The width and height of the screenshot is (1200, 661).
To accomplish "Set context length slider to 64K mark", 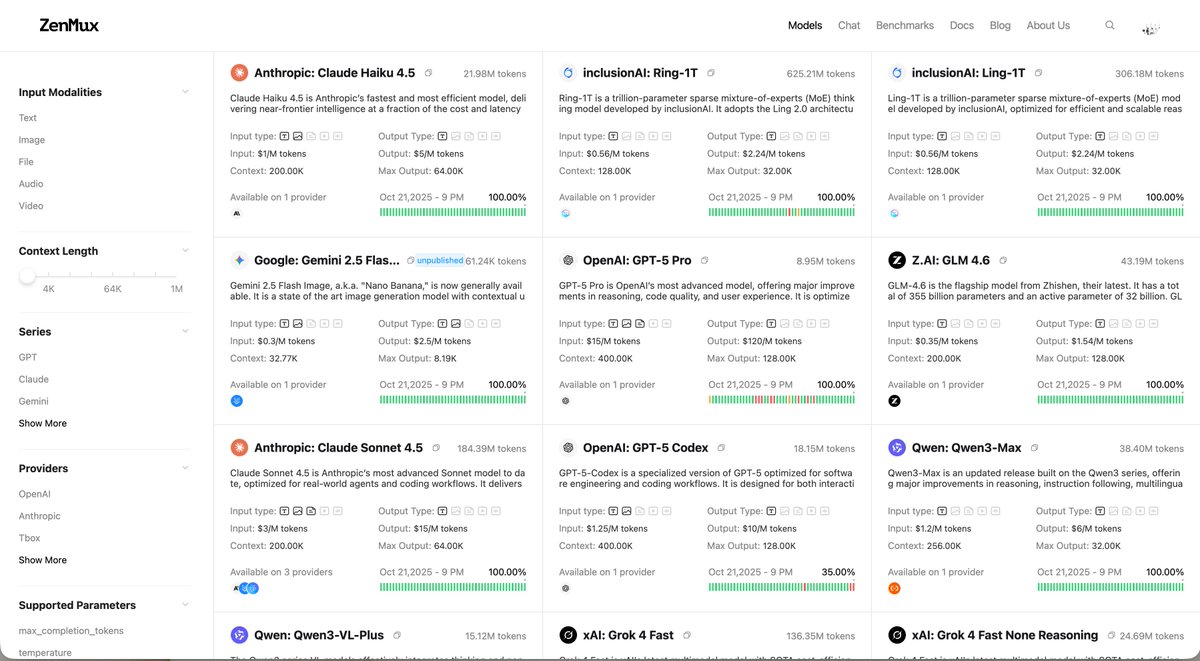I will pos(112,288).
